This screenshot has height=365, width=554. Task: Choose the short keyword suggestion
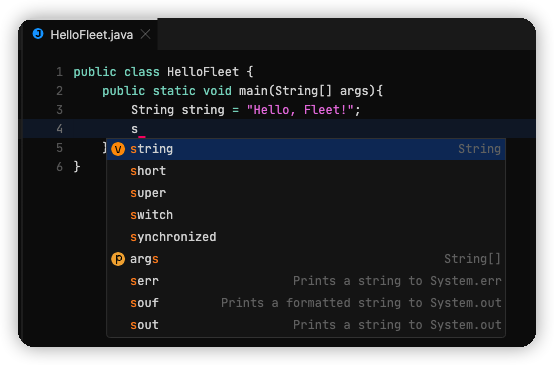pyautogui.click(x=306, y=171)
